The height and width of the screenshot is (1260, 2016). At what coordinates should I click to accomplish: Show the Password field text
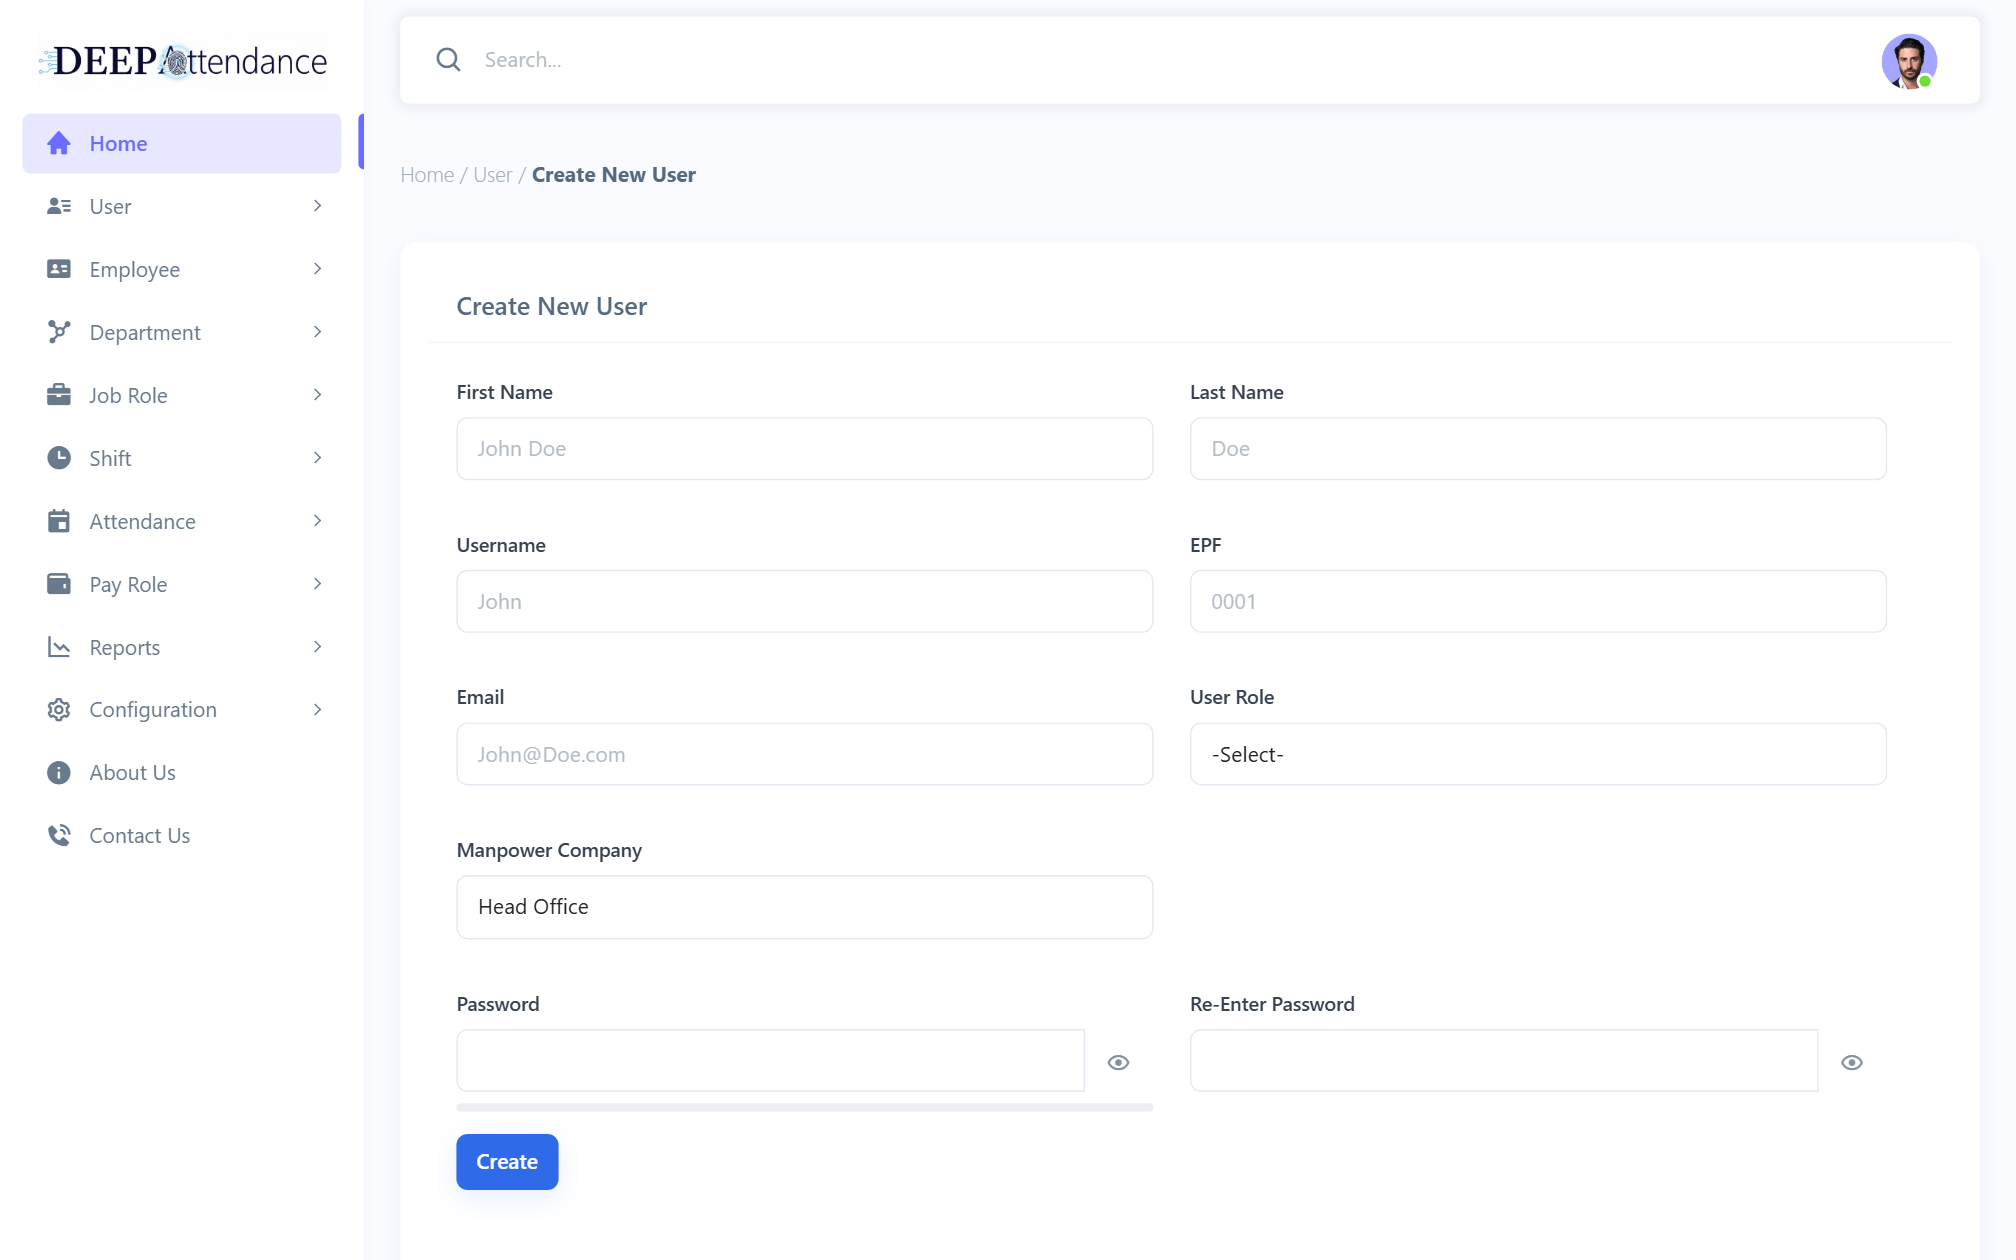click(1118, 1062)
